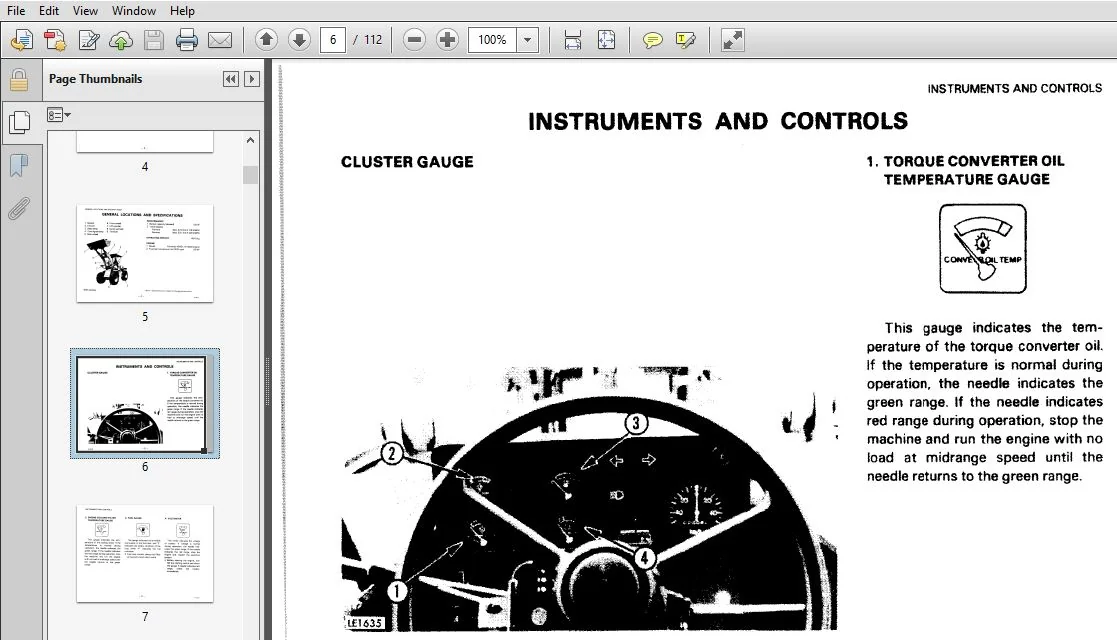
Task: Click the upload to cloud icon
Action: pyautogui.click(x=121, y=40)
